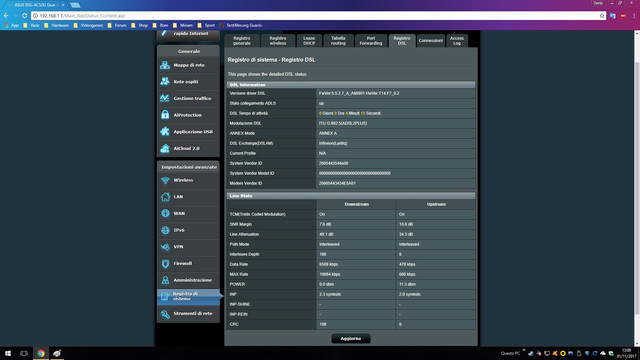The image size is (640, 360).
Task: Click SNR Margin downstream value 7.6 dB
Action: coord(325,224)
